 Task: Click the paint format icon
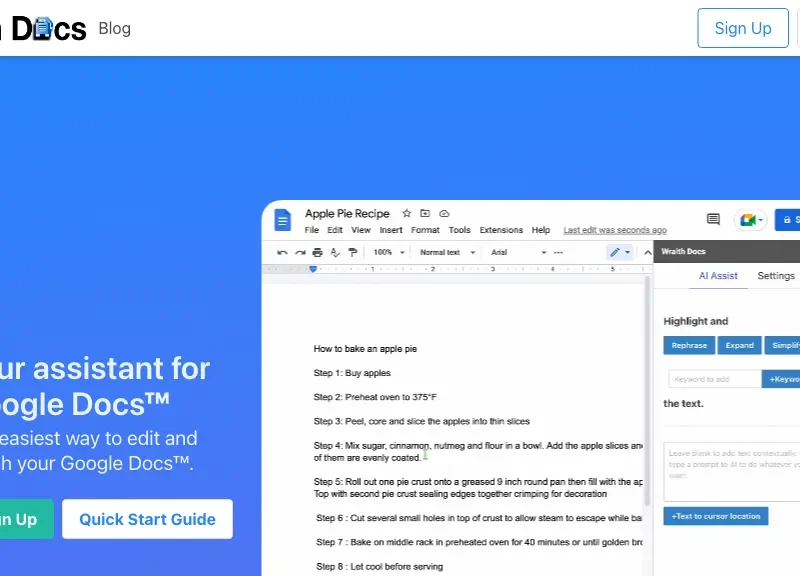pyautogui.click(x=353, y=252)
